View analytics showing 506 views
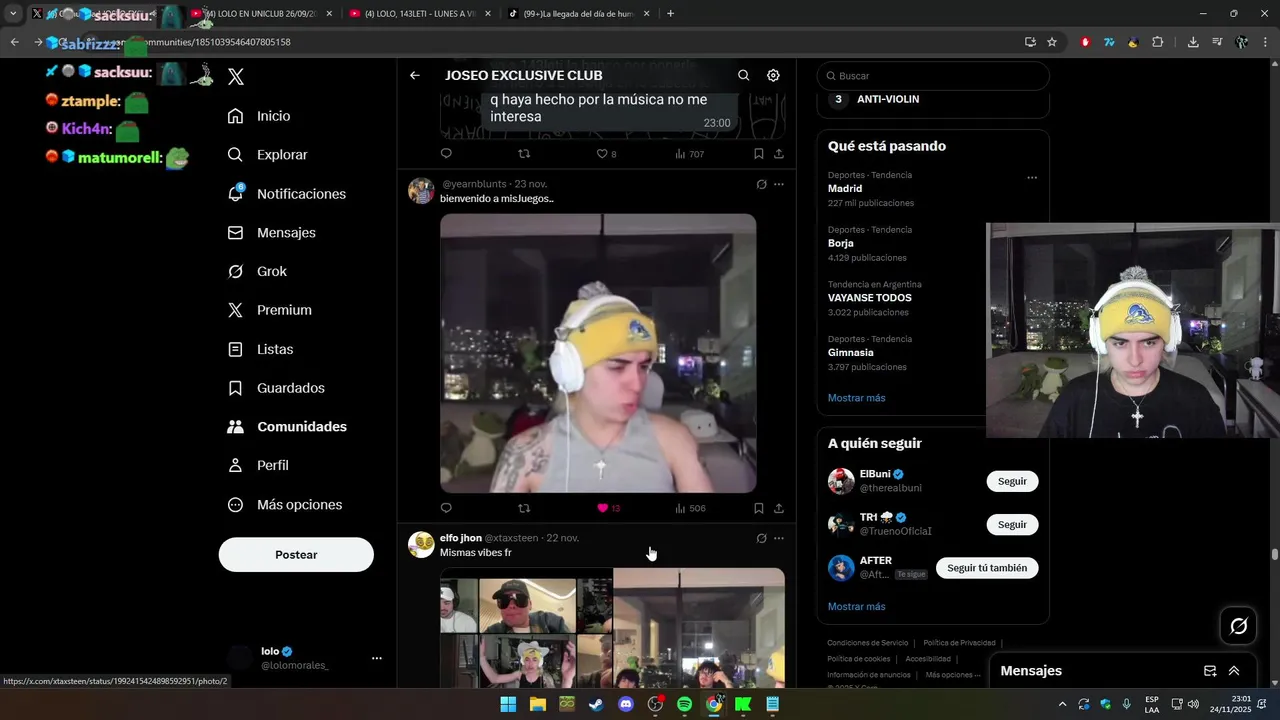The image size is (1280, 720). click(x=690, y=508)
